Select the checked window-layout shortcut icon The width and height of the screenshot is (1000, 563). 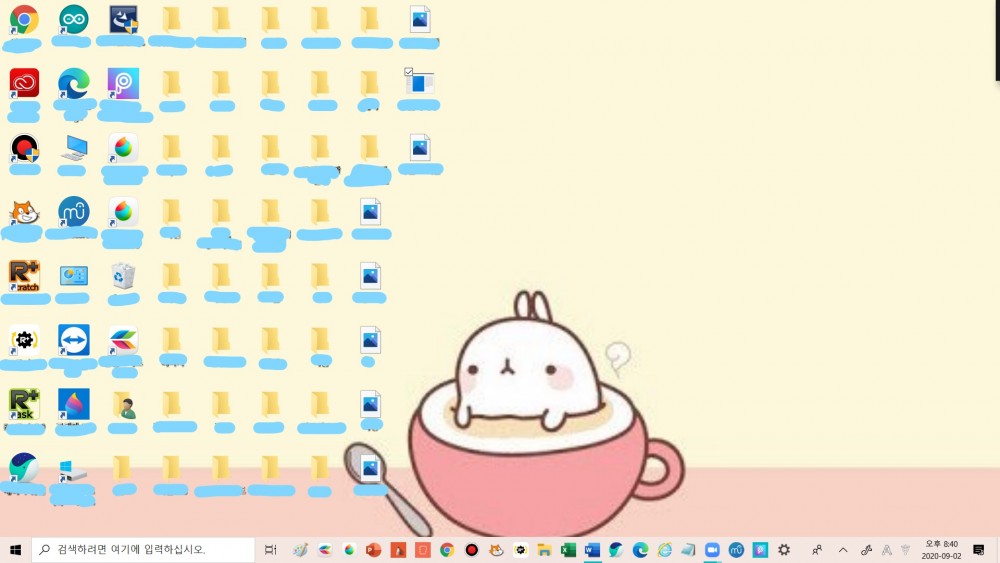418,82
